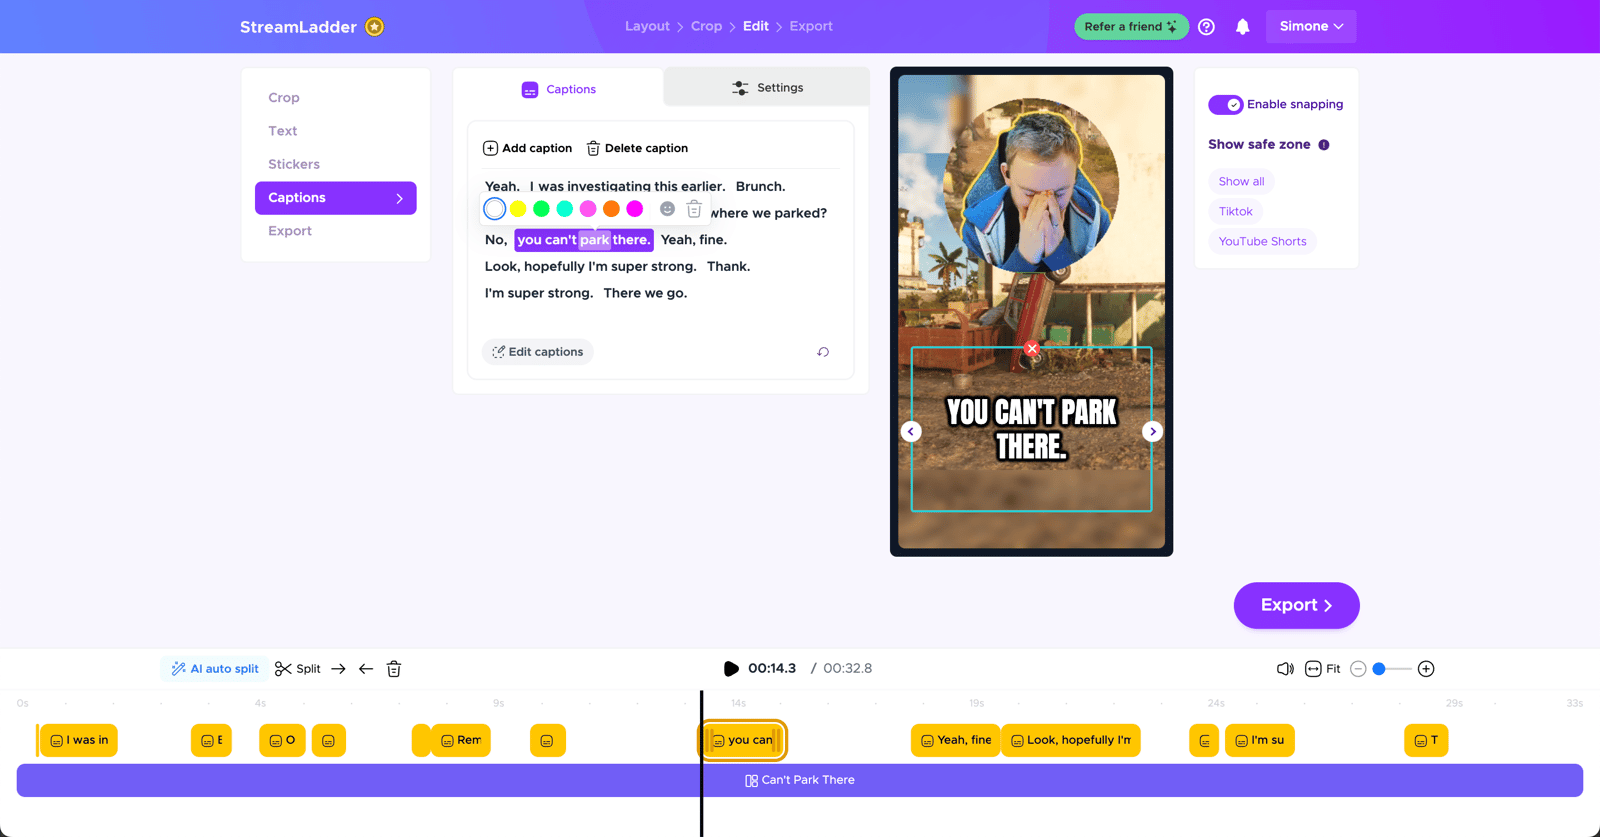The width and height of the screenshot is (1600, 837).
Task: Go to the Layout step
Action: 647,26
